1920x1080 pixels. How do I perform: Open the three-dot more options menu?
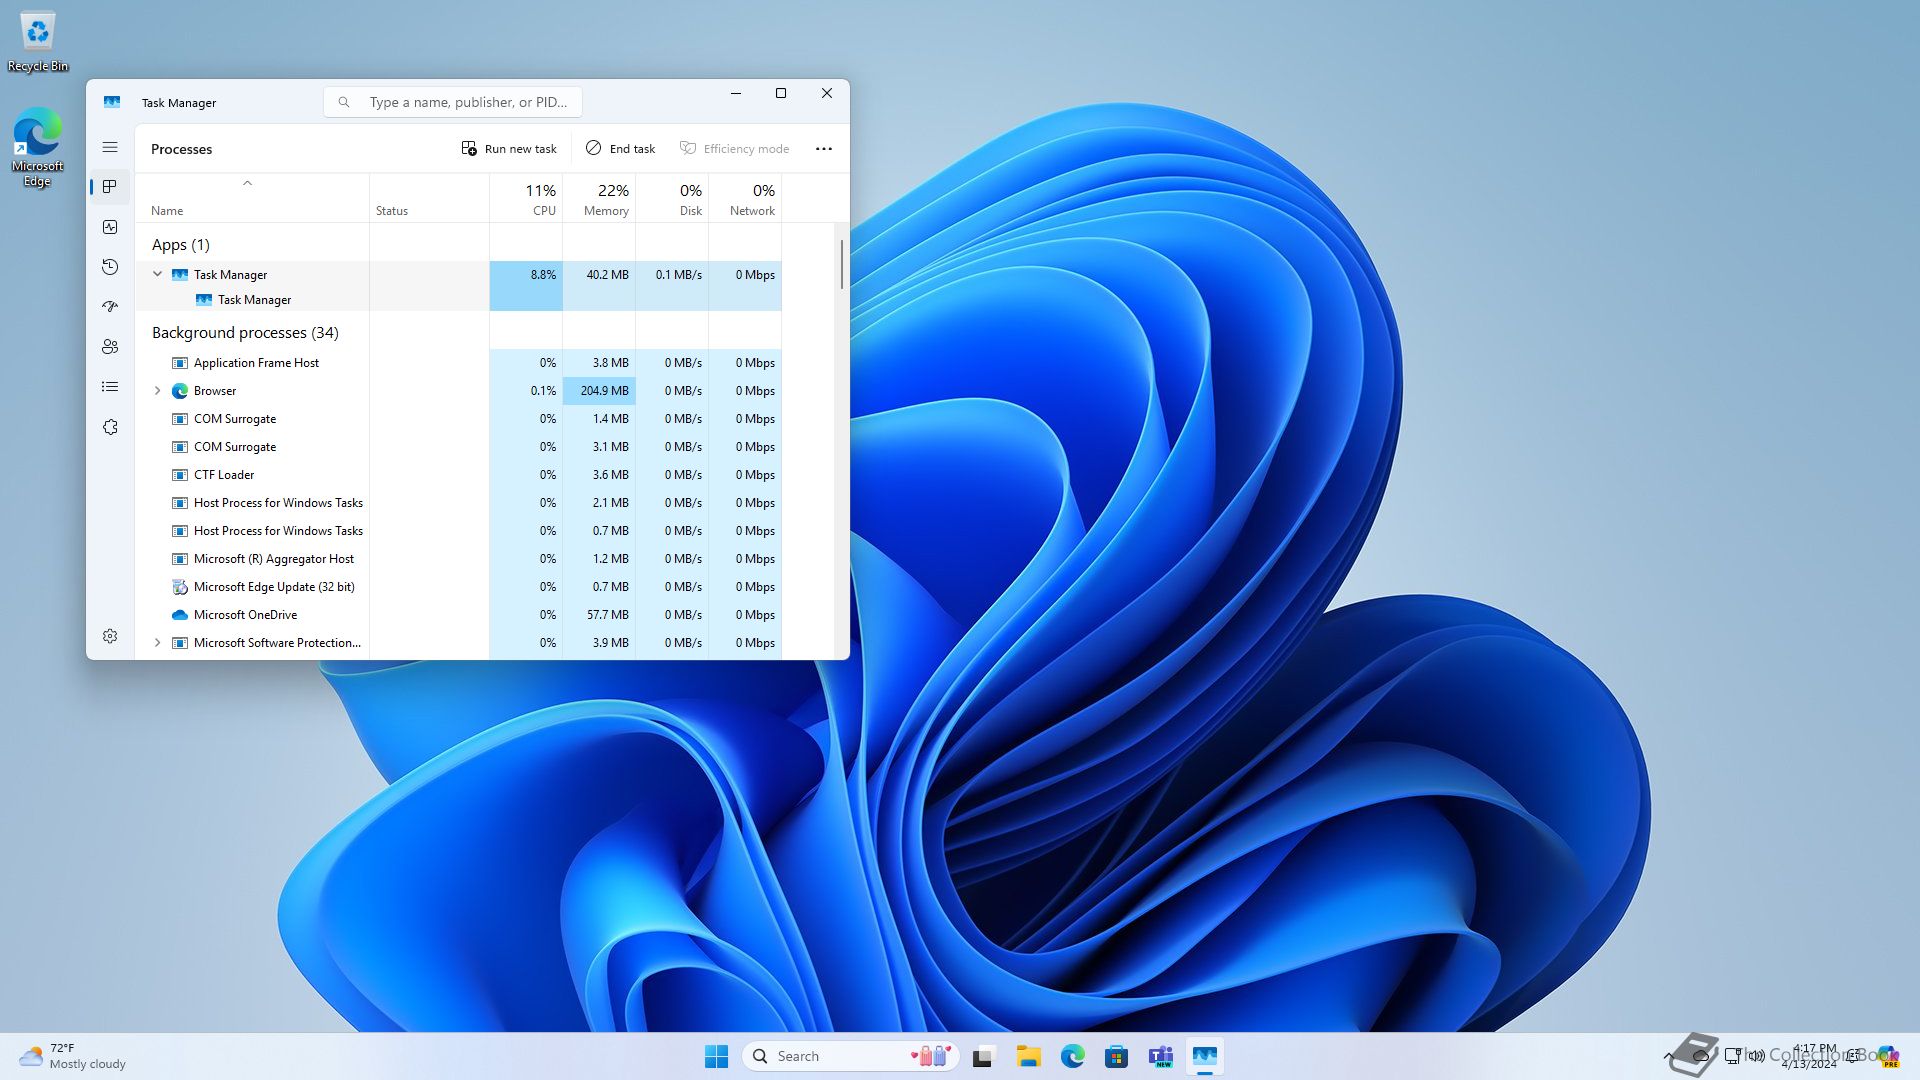pos(824,148)
